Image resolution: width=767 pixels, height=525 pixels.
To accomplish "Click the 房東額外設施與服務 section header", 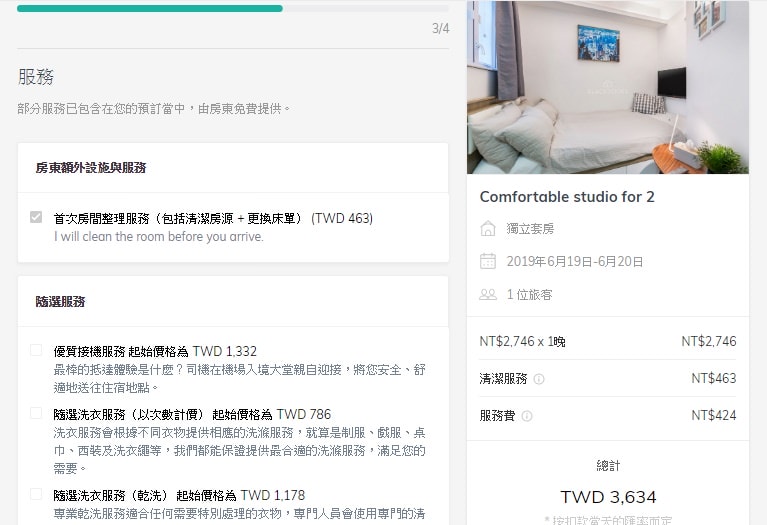I will point(90,168).
